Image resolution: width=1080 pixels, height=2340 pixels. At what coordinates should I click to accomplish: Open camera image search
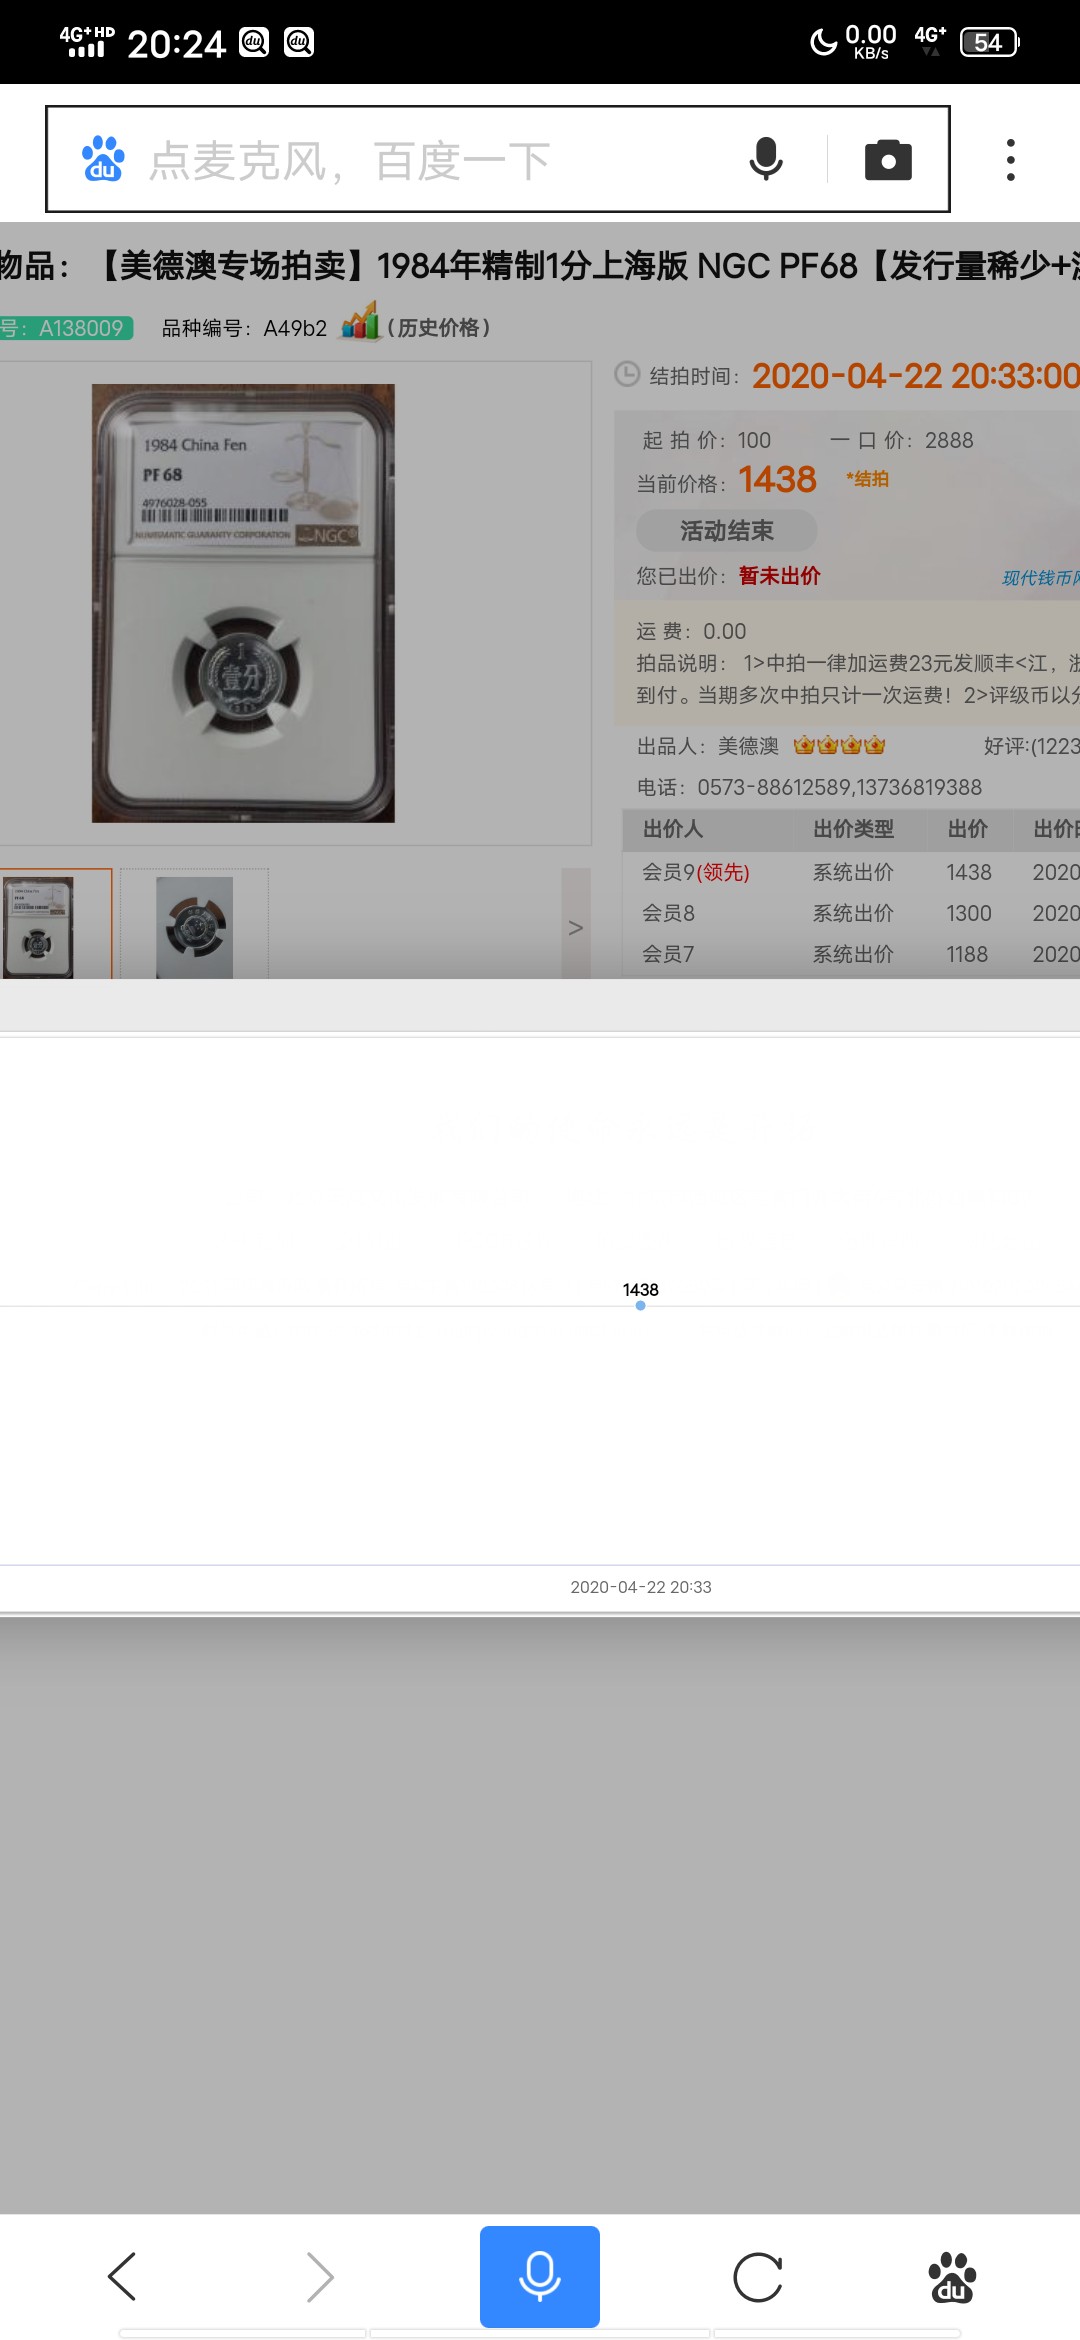pyautogui.click(x=888, y=160)
